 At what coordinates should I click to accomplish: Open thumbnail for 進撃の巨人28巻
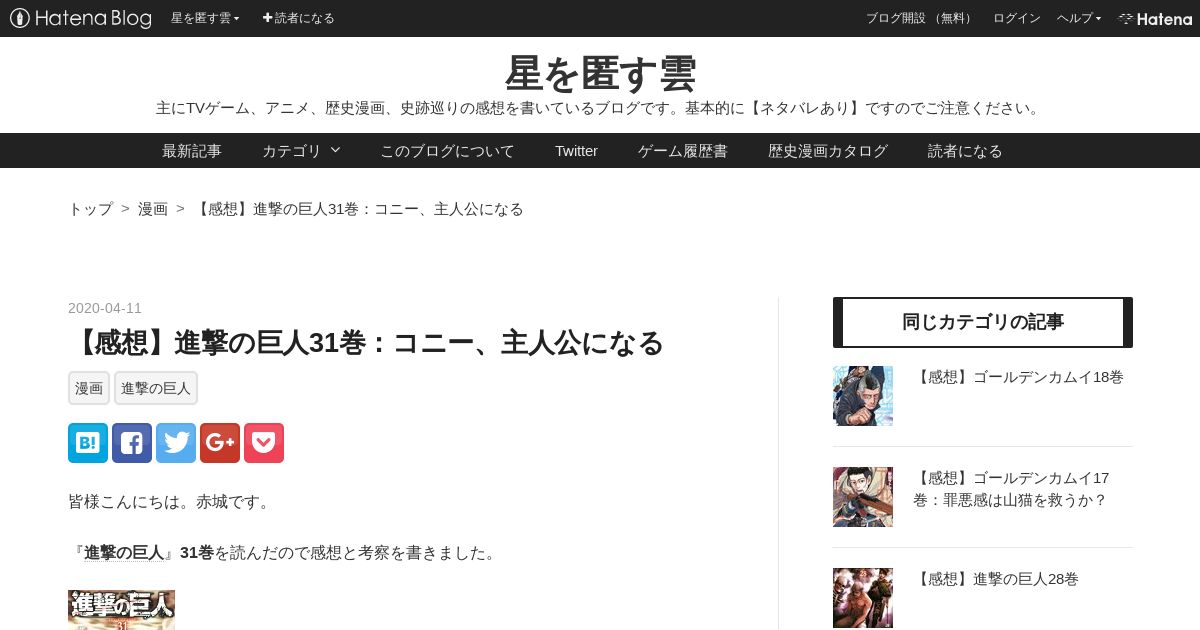[x=863, y=598]
